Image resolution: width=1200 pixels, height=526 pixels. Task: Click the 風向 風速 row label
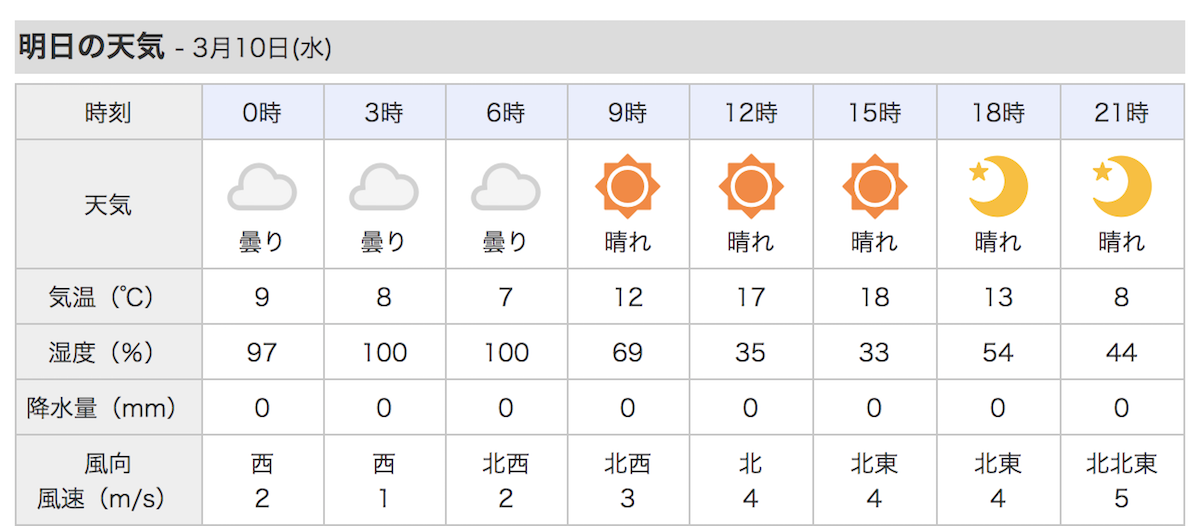click(108, 480)
